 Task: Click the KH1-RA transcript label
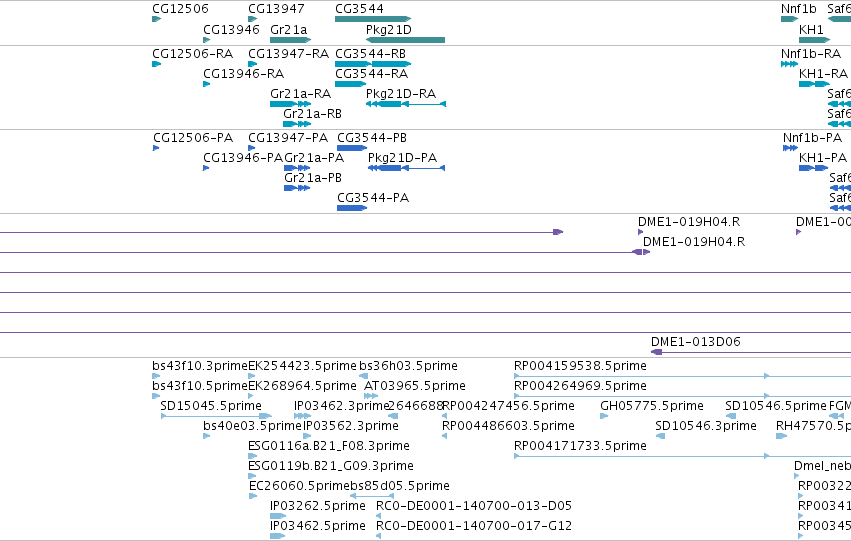tap(823, 74)
